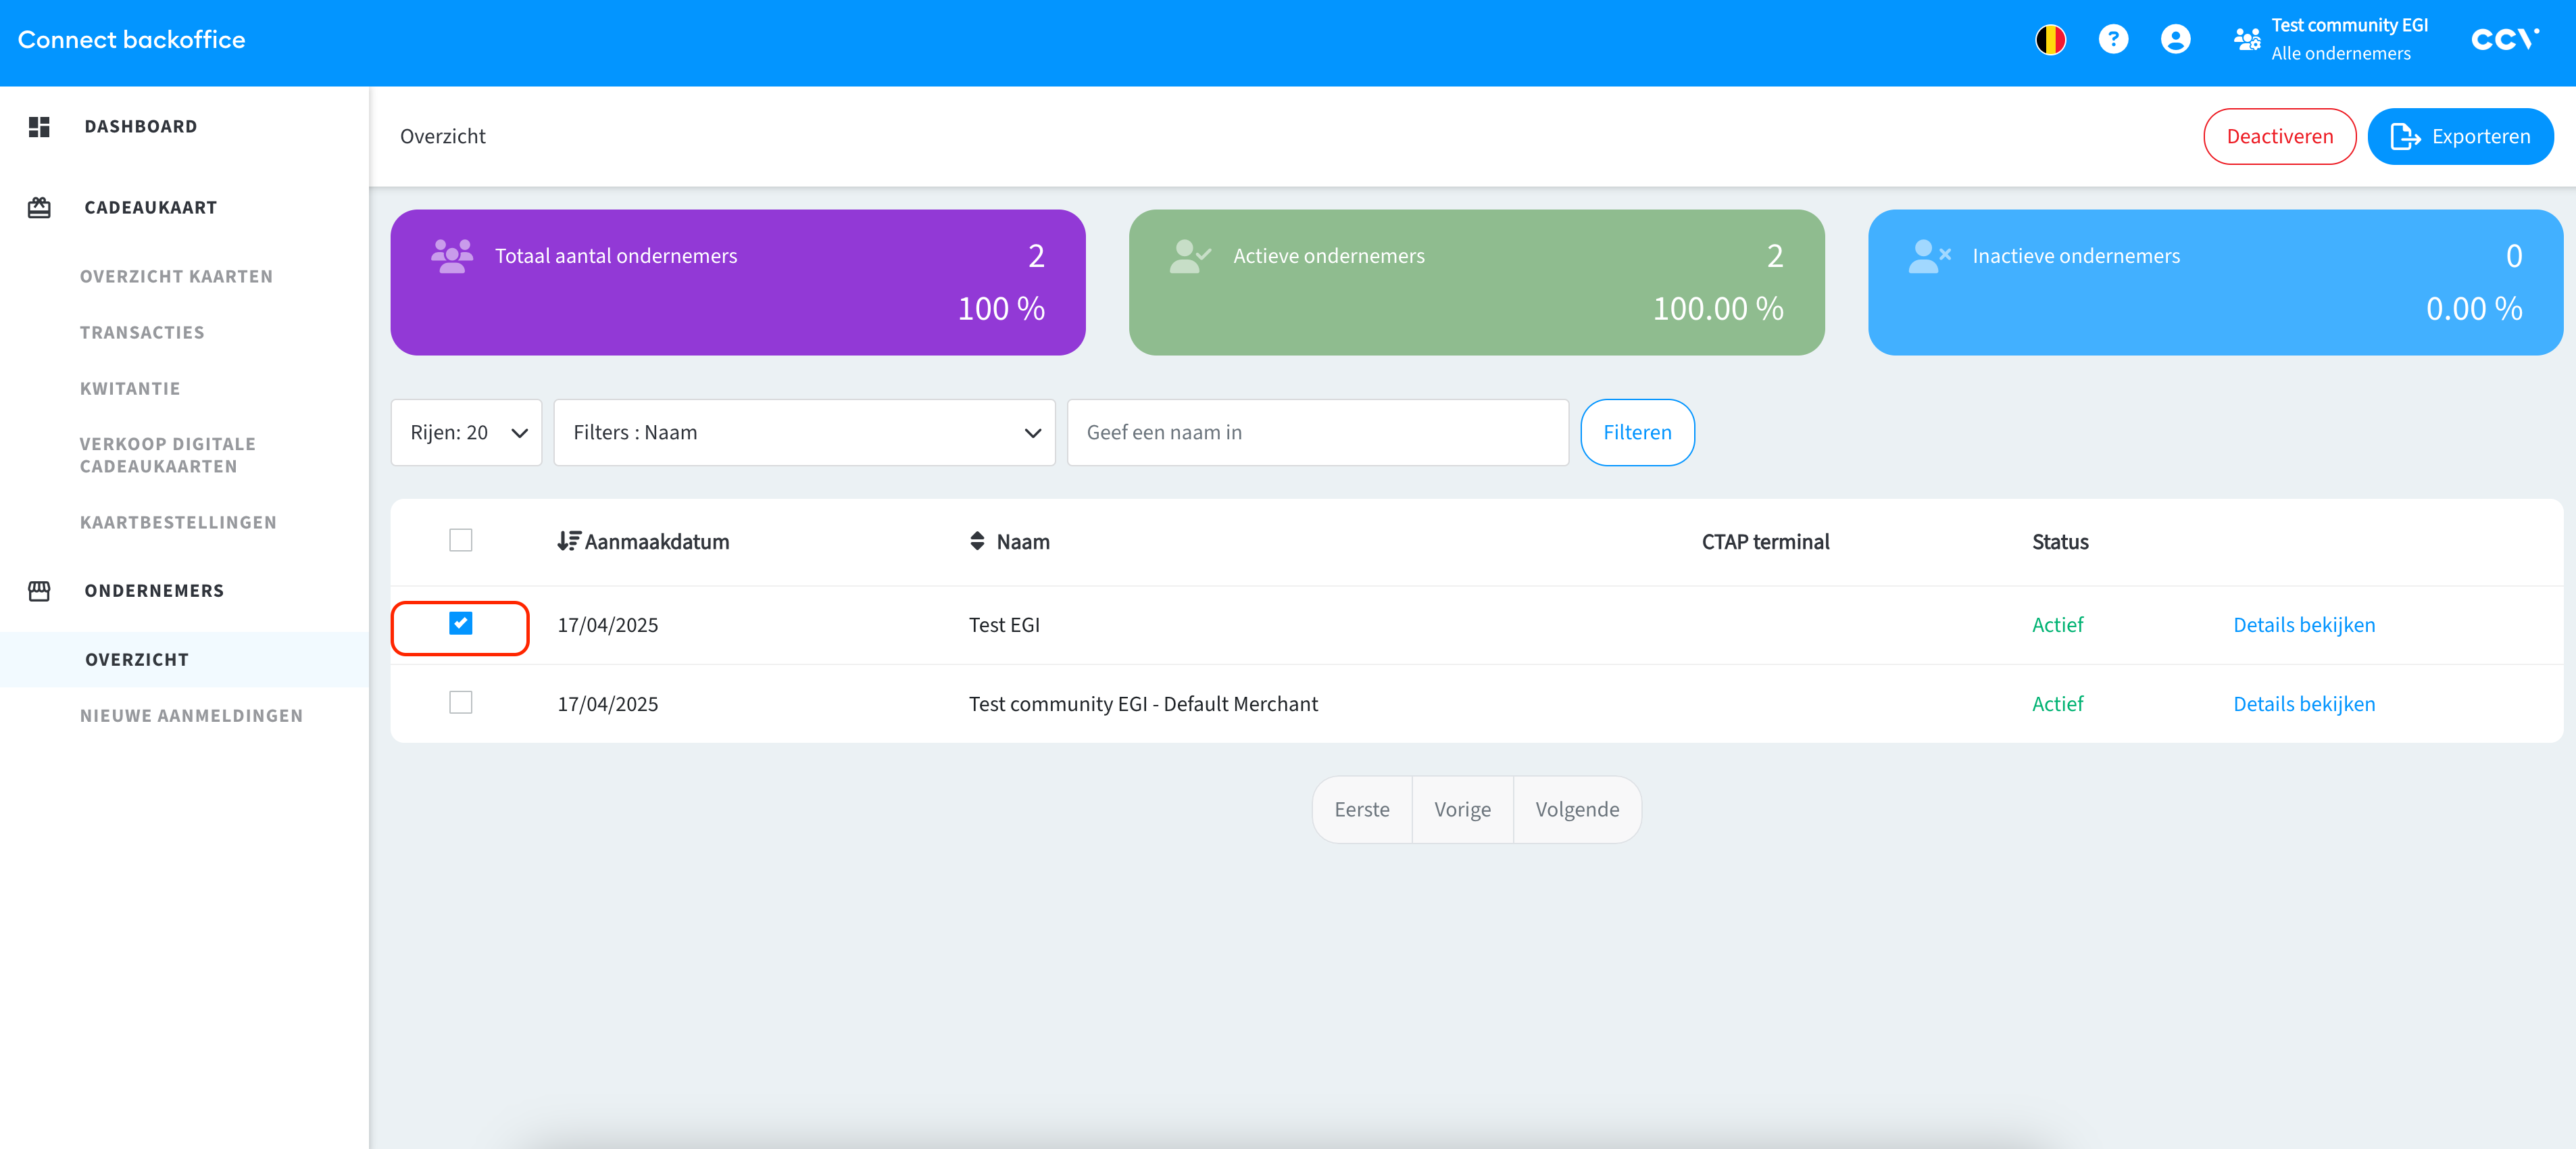Open the user account profile icon

coord(2175,39)
